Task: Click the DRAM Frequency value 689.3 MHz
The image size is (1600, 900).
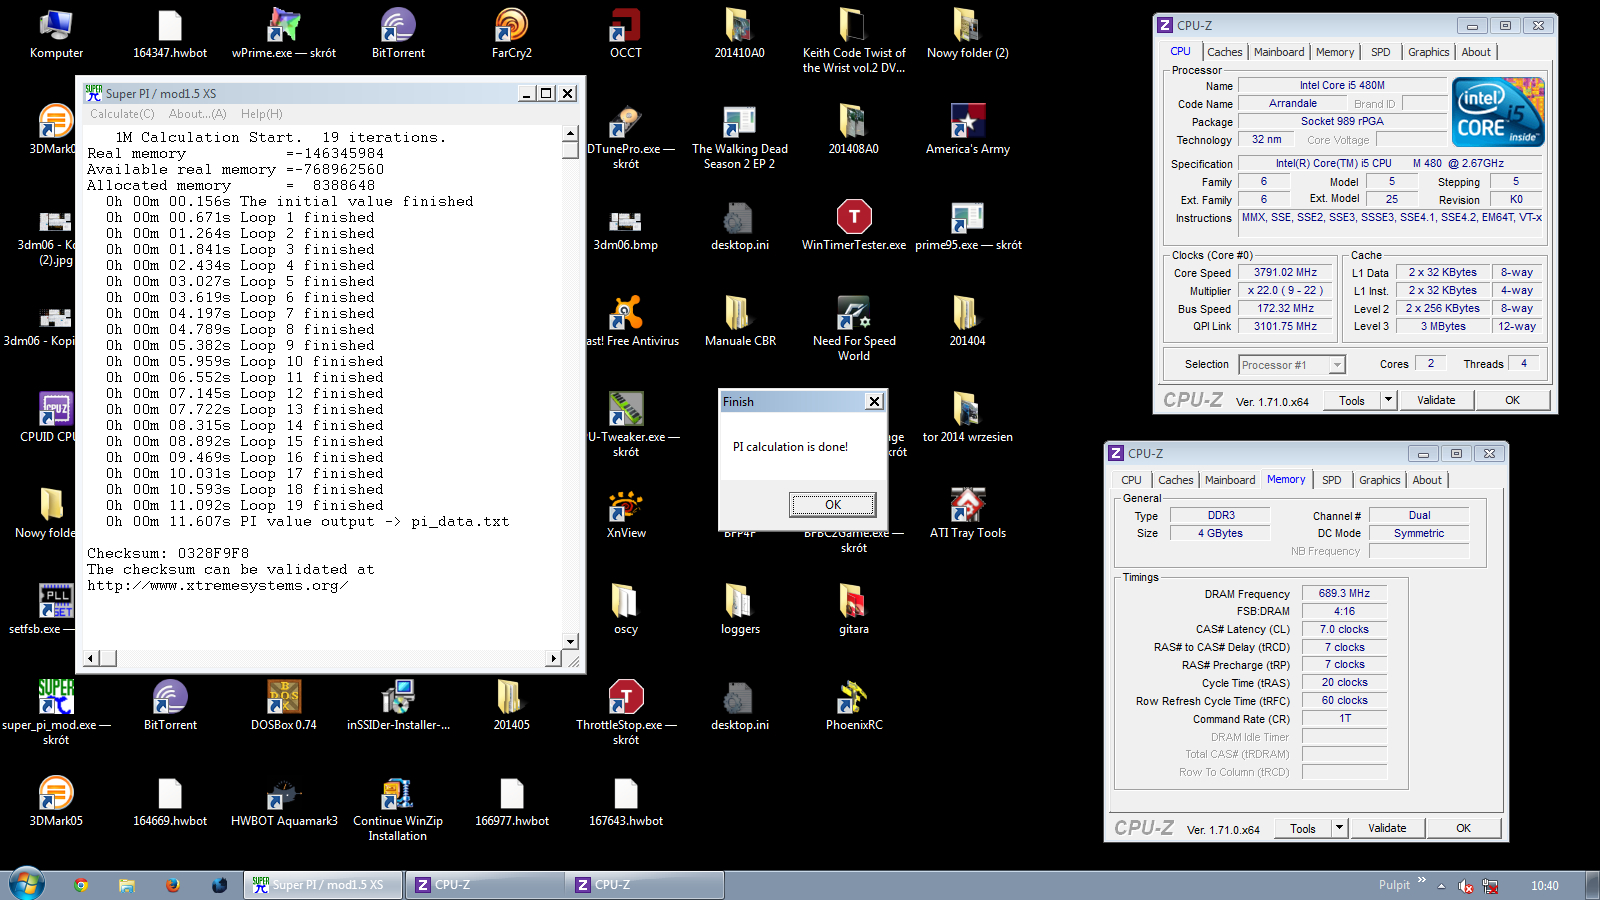Action: pyautogui.click(x=1344, y=593)
